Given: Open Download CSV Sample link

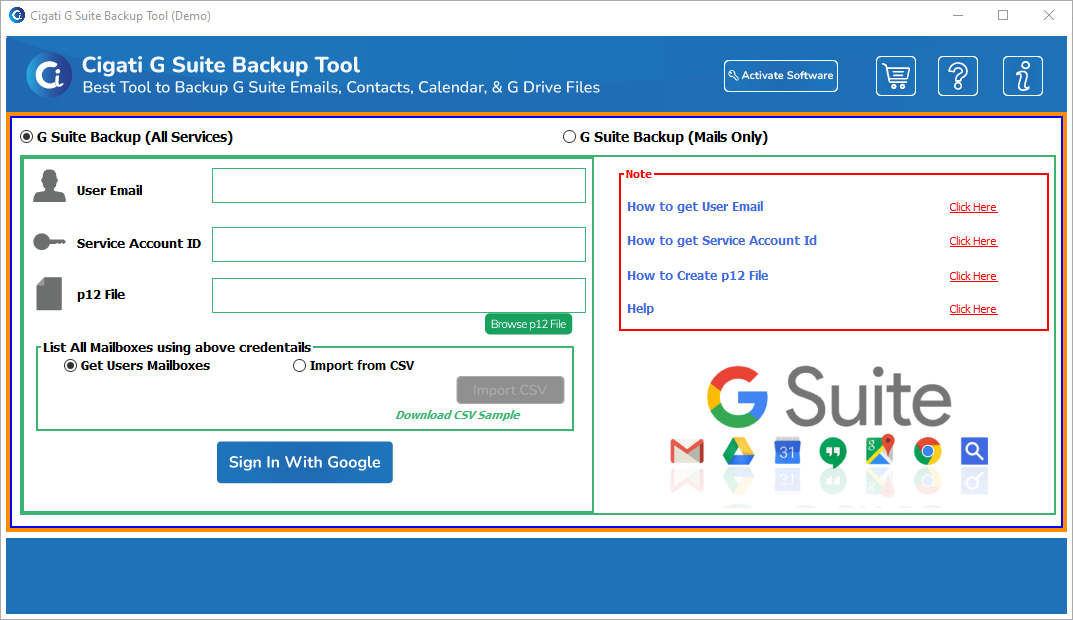Looking at the screenshot, I should (x=458, y=415).
